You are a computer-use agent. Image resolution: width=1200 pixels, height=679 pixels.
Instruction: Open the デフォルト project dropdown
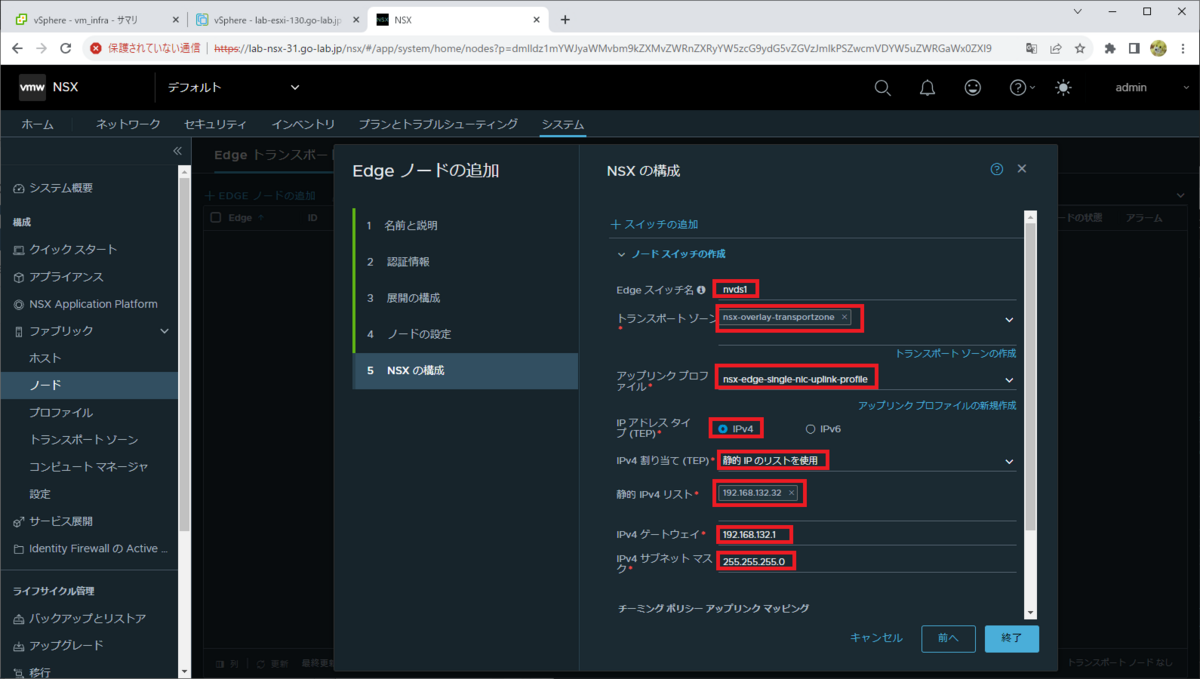(x=234, y=88)
